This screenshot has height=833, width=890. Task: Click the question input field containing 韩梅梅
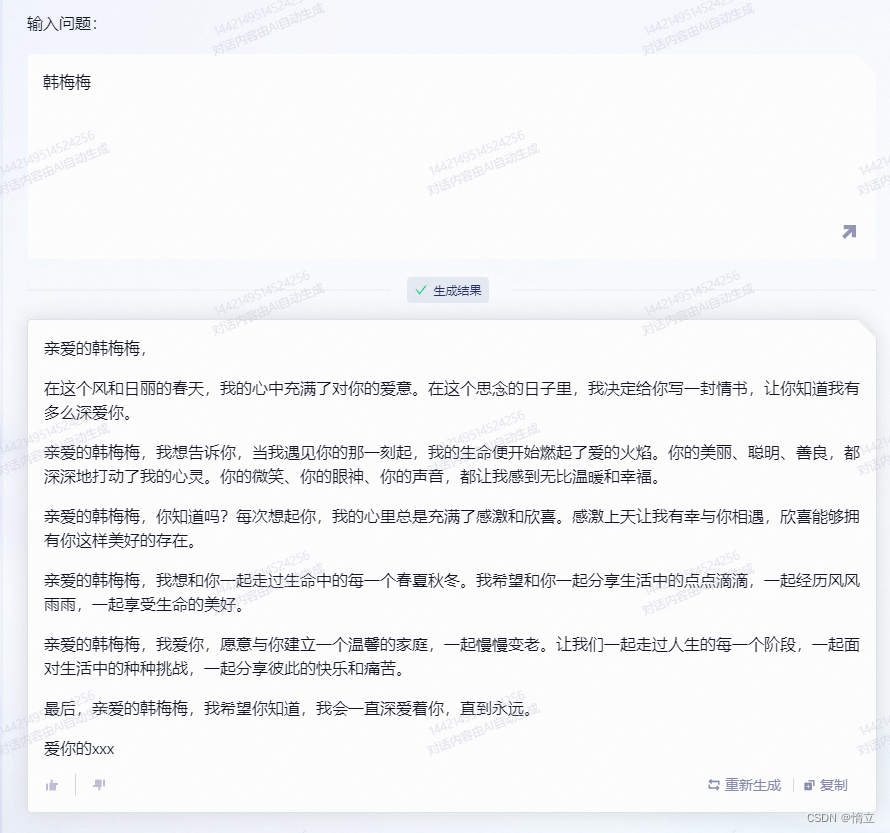(x=452, y=157)
